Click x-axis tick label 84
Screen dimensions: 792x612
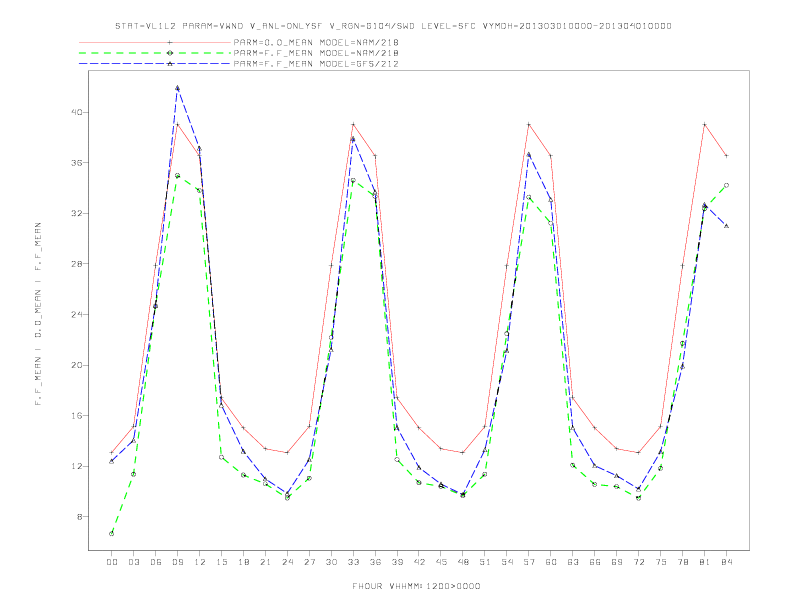[727, 562]
